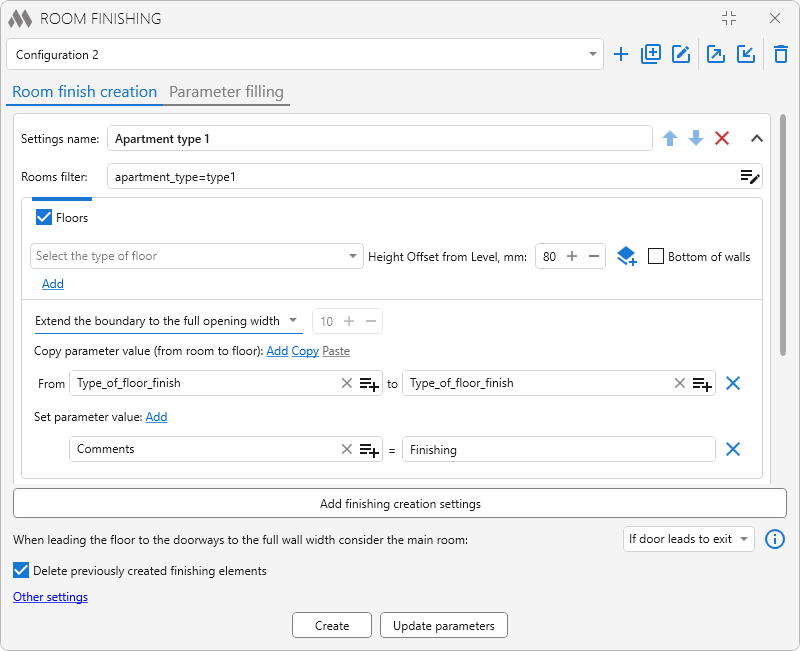This screenshot has height=651, width=800.
Task: Click the Settings name input field
Action: pyautogui.click(x=380, y=138)
